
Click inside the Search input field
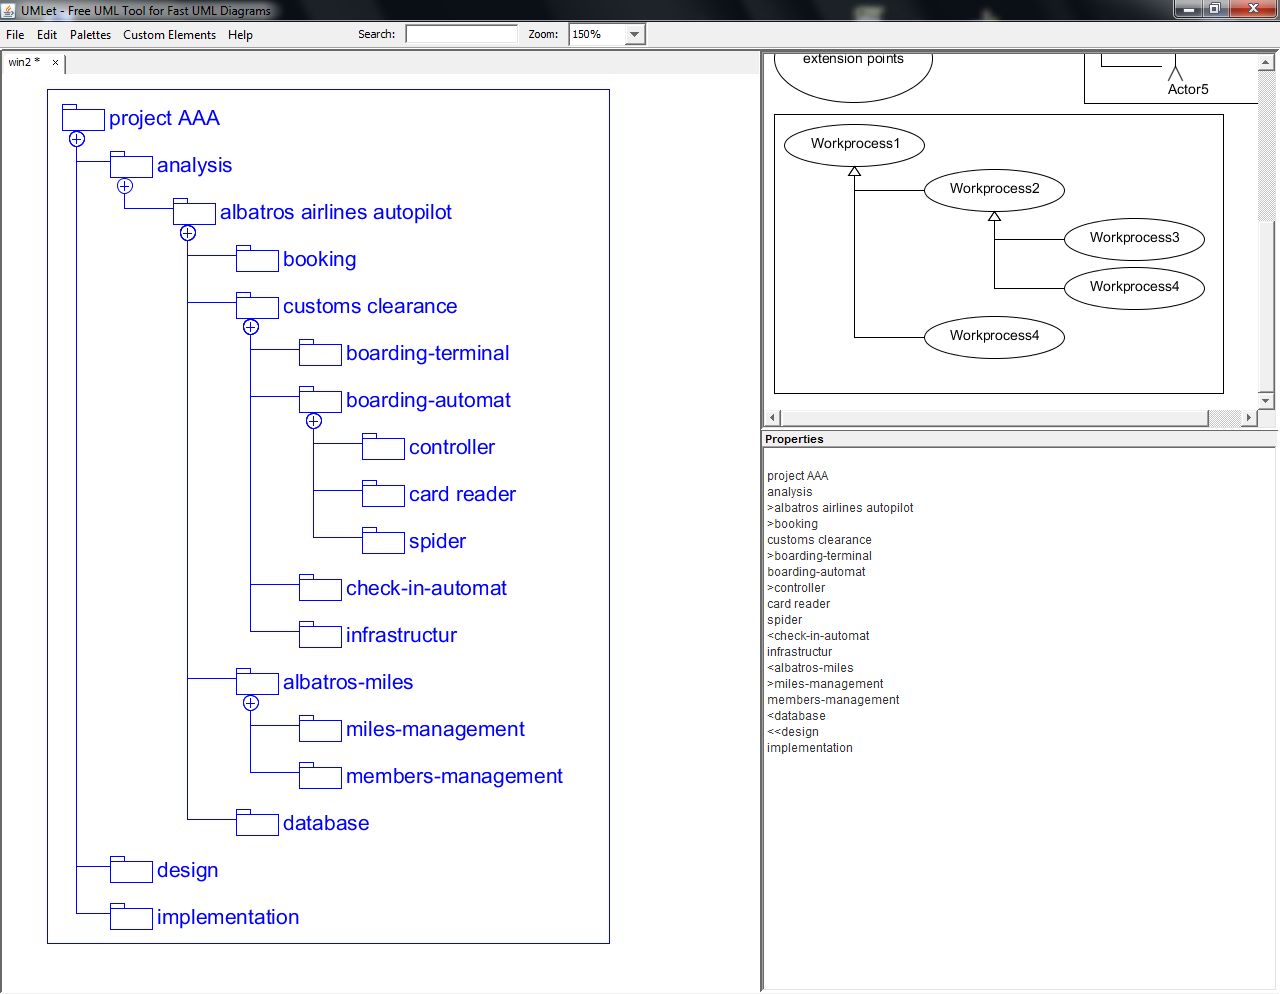point(462,33)
